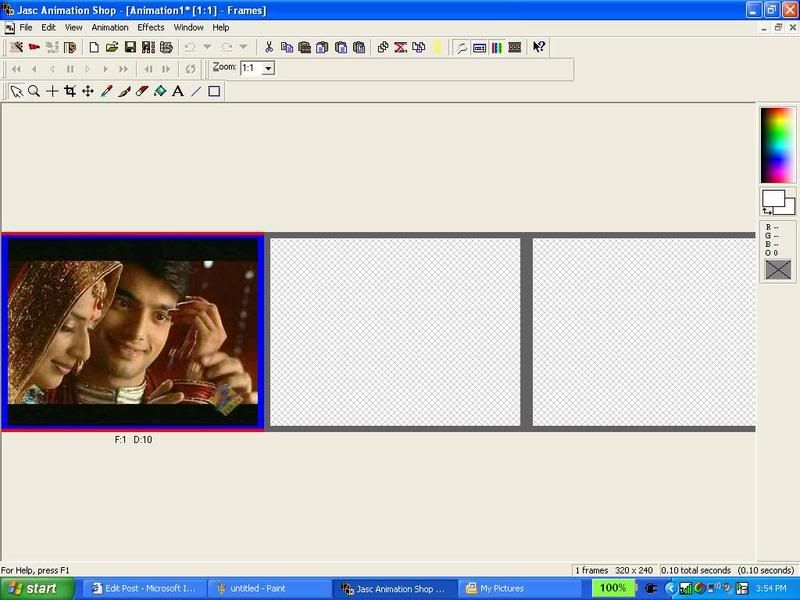Select the Zoom magnifier tool
Image resolution: width=800 pixels, height=600 pixels.
click(x=34, y=91)
